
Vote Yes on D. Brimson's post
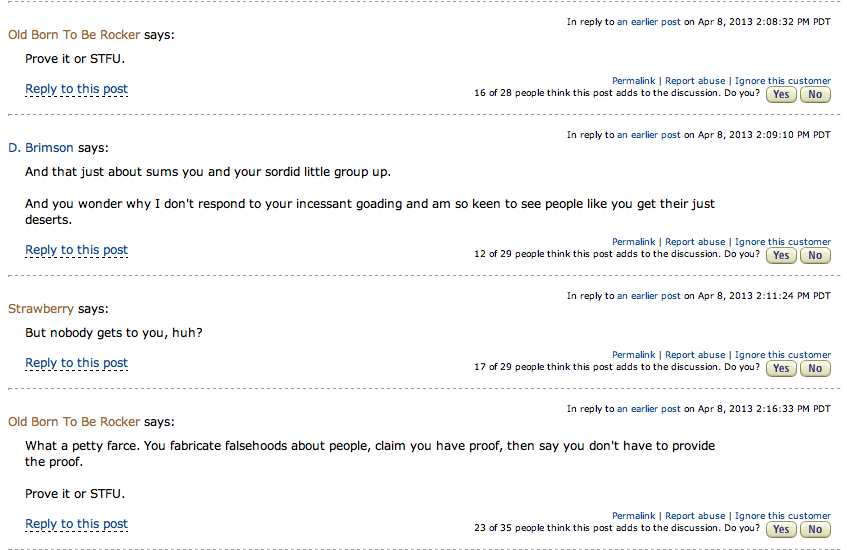click(x=781, y=256)
